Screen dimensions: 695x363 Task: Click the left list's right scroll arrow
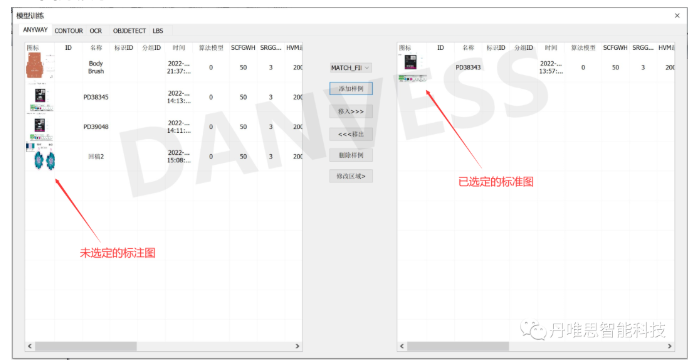(x=297, y=346)
